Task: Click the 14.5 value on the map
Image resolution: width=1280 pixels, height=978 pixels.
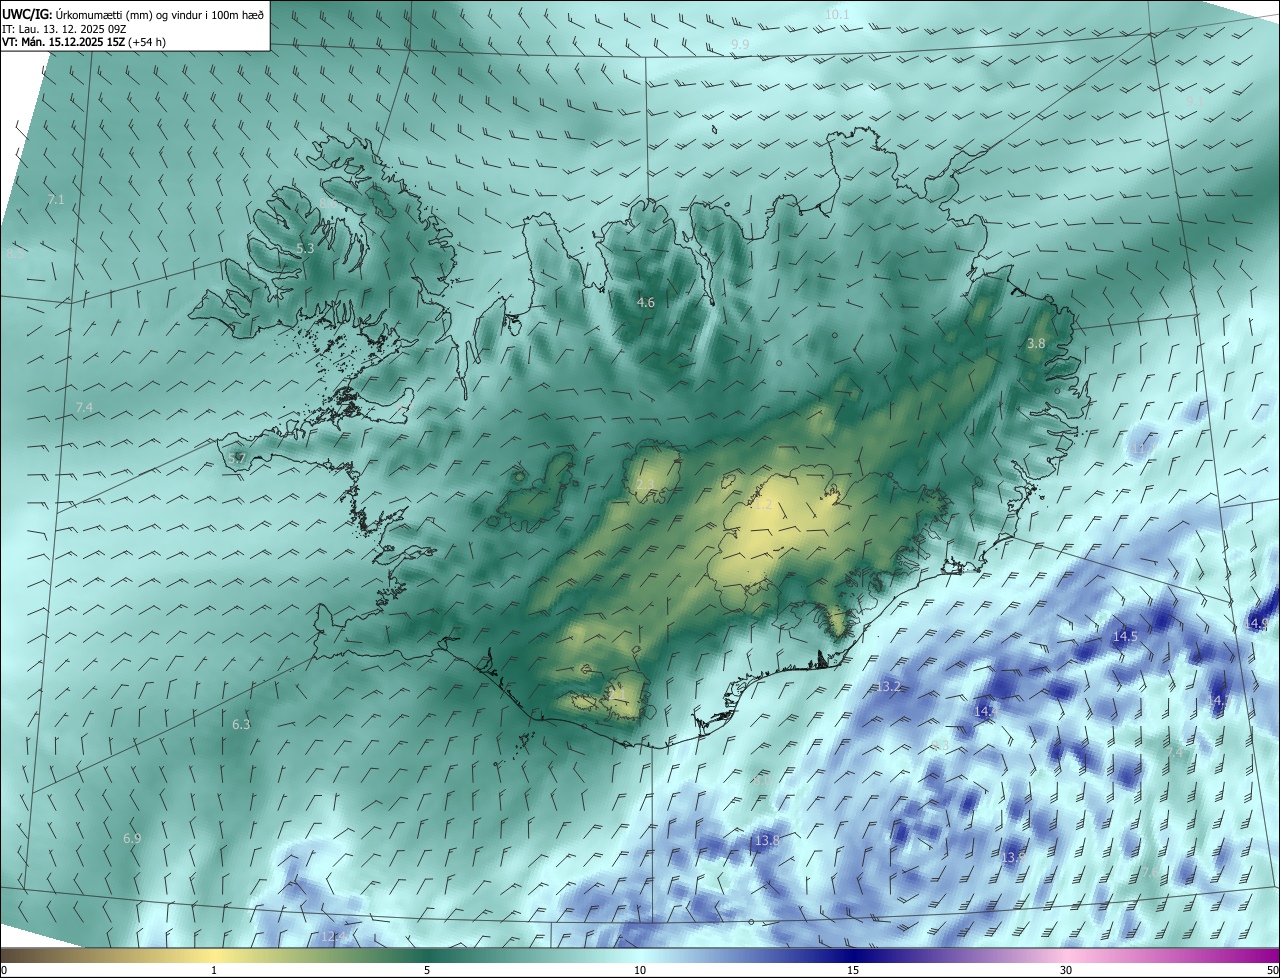Action: point(1125,636)
